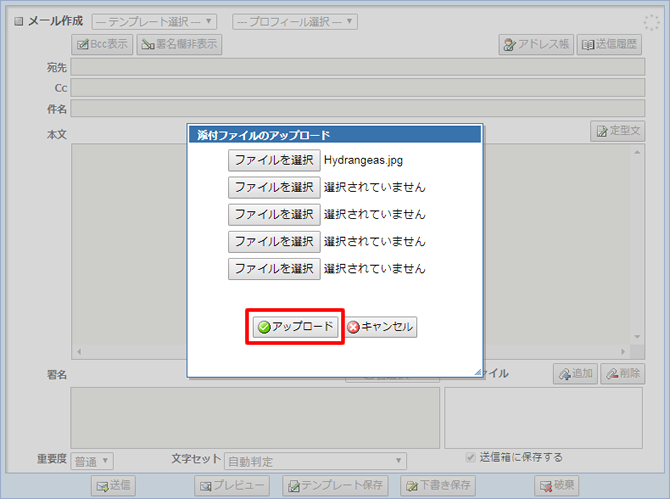Screen dimensions: 670x499
Task: Discard the mail with 破棄 button
Action: pos(556,485)
